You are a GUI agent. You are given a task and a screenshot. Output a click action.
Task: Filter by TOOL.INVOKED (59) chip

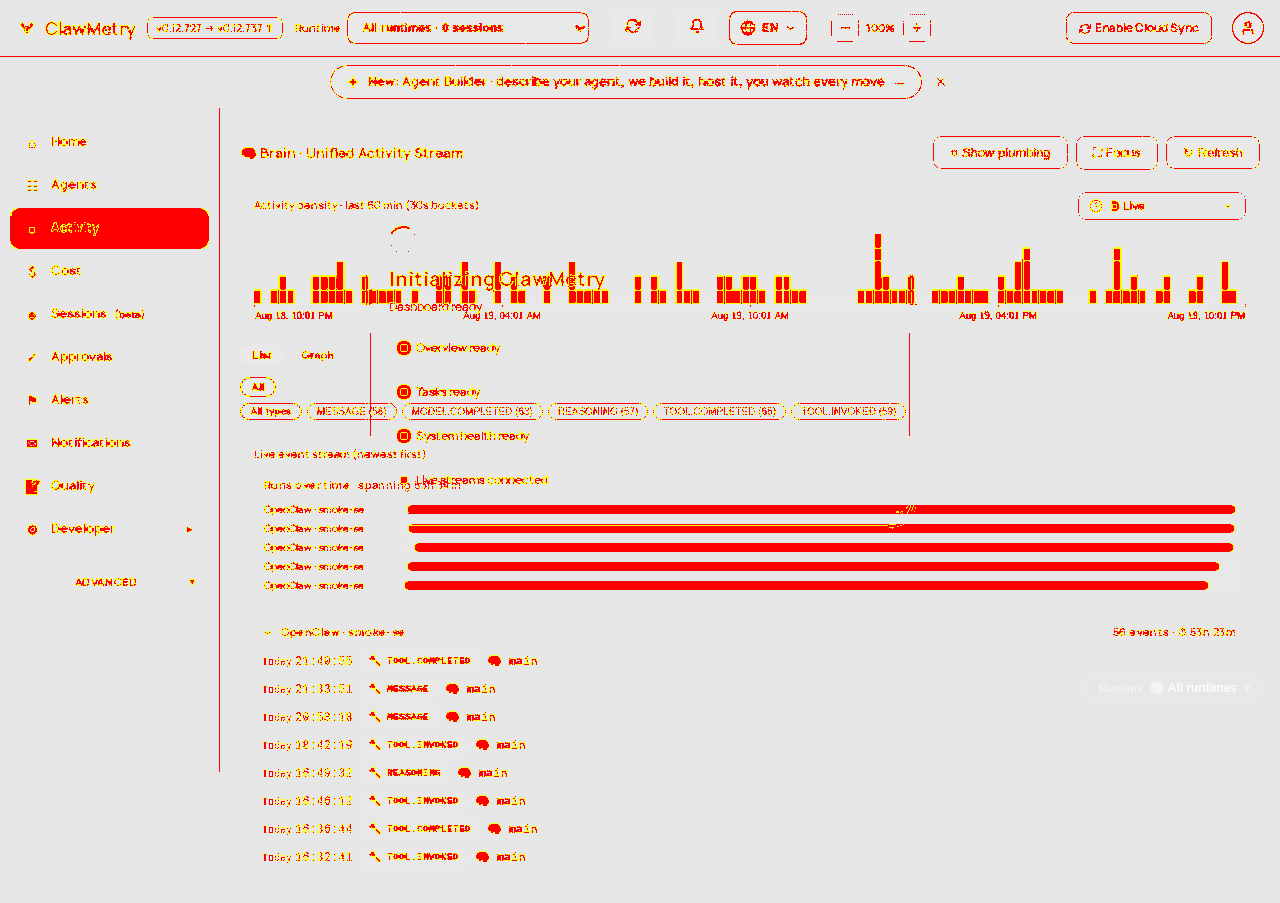click(849, 412)
